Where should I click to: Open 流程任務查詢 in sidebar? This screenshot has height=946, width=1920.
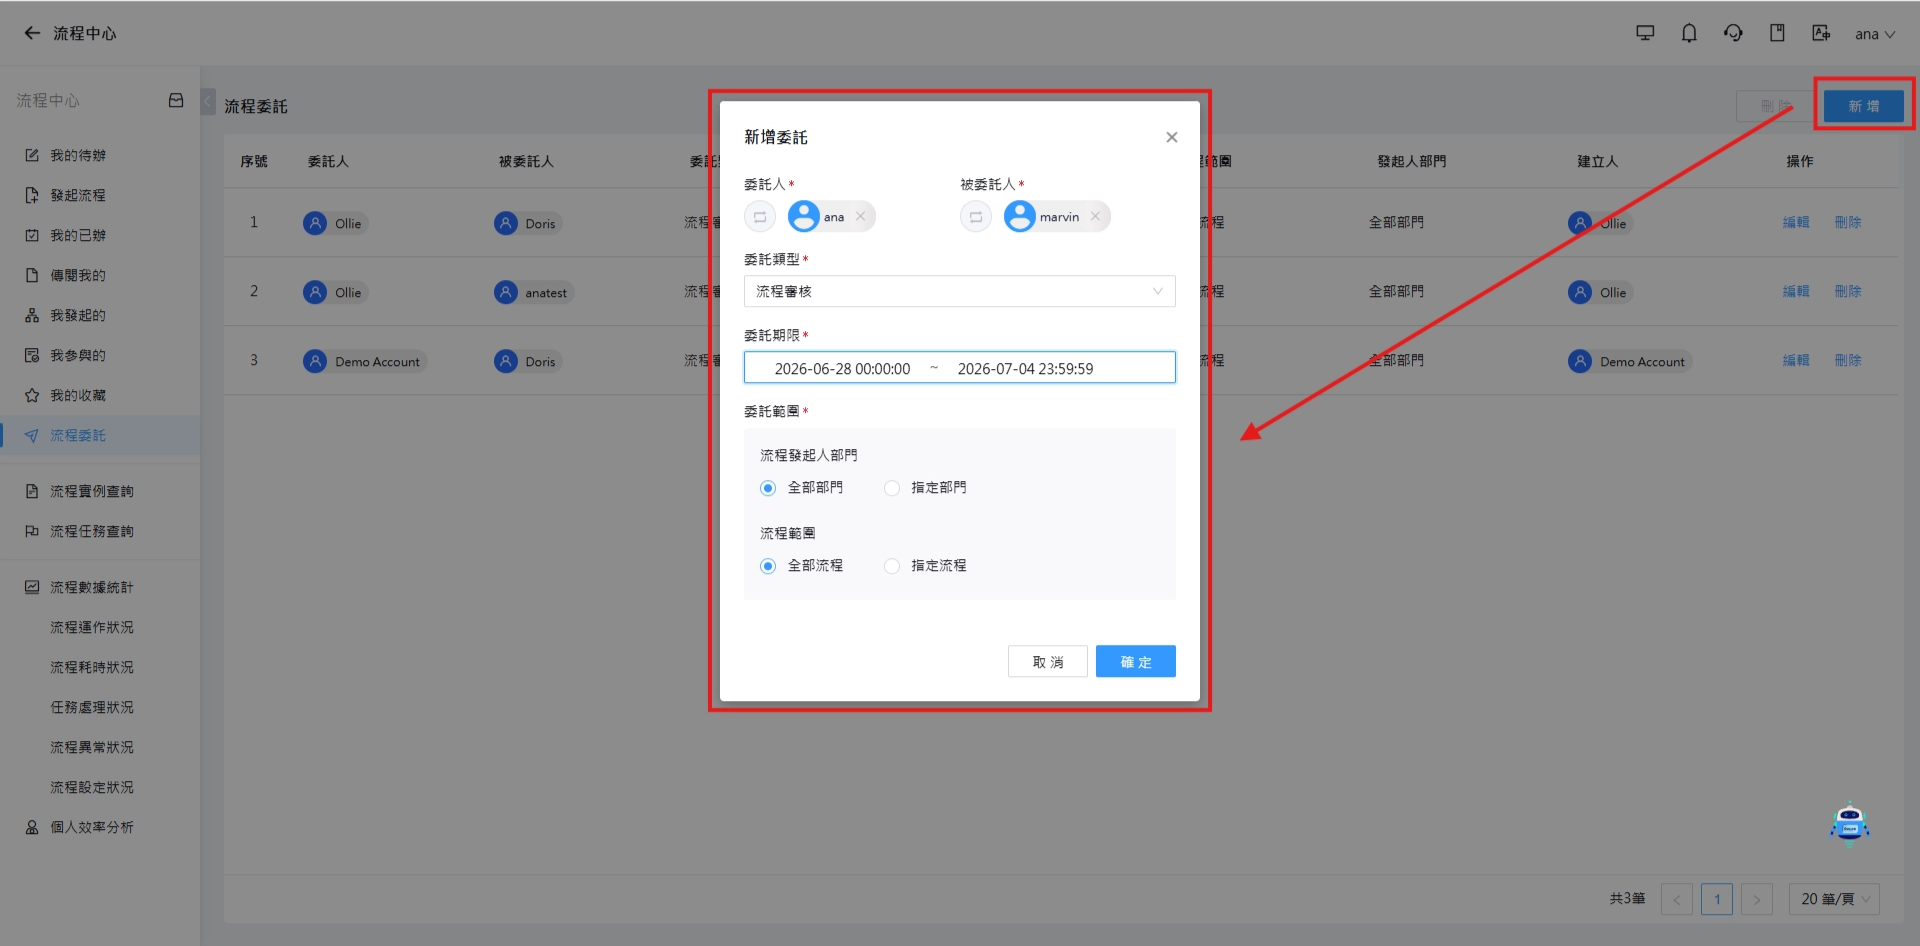pos(92,531)
